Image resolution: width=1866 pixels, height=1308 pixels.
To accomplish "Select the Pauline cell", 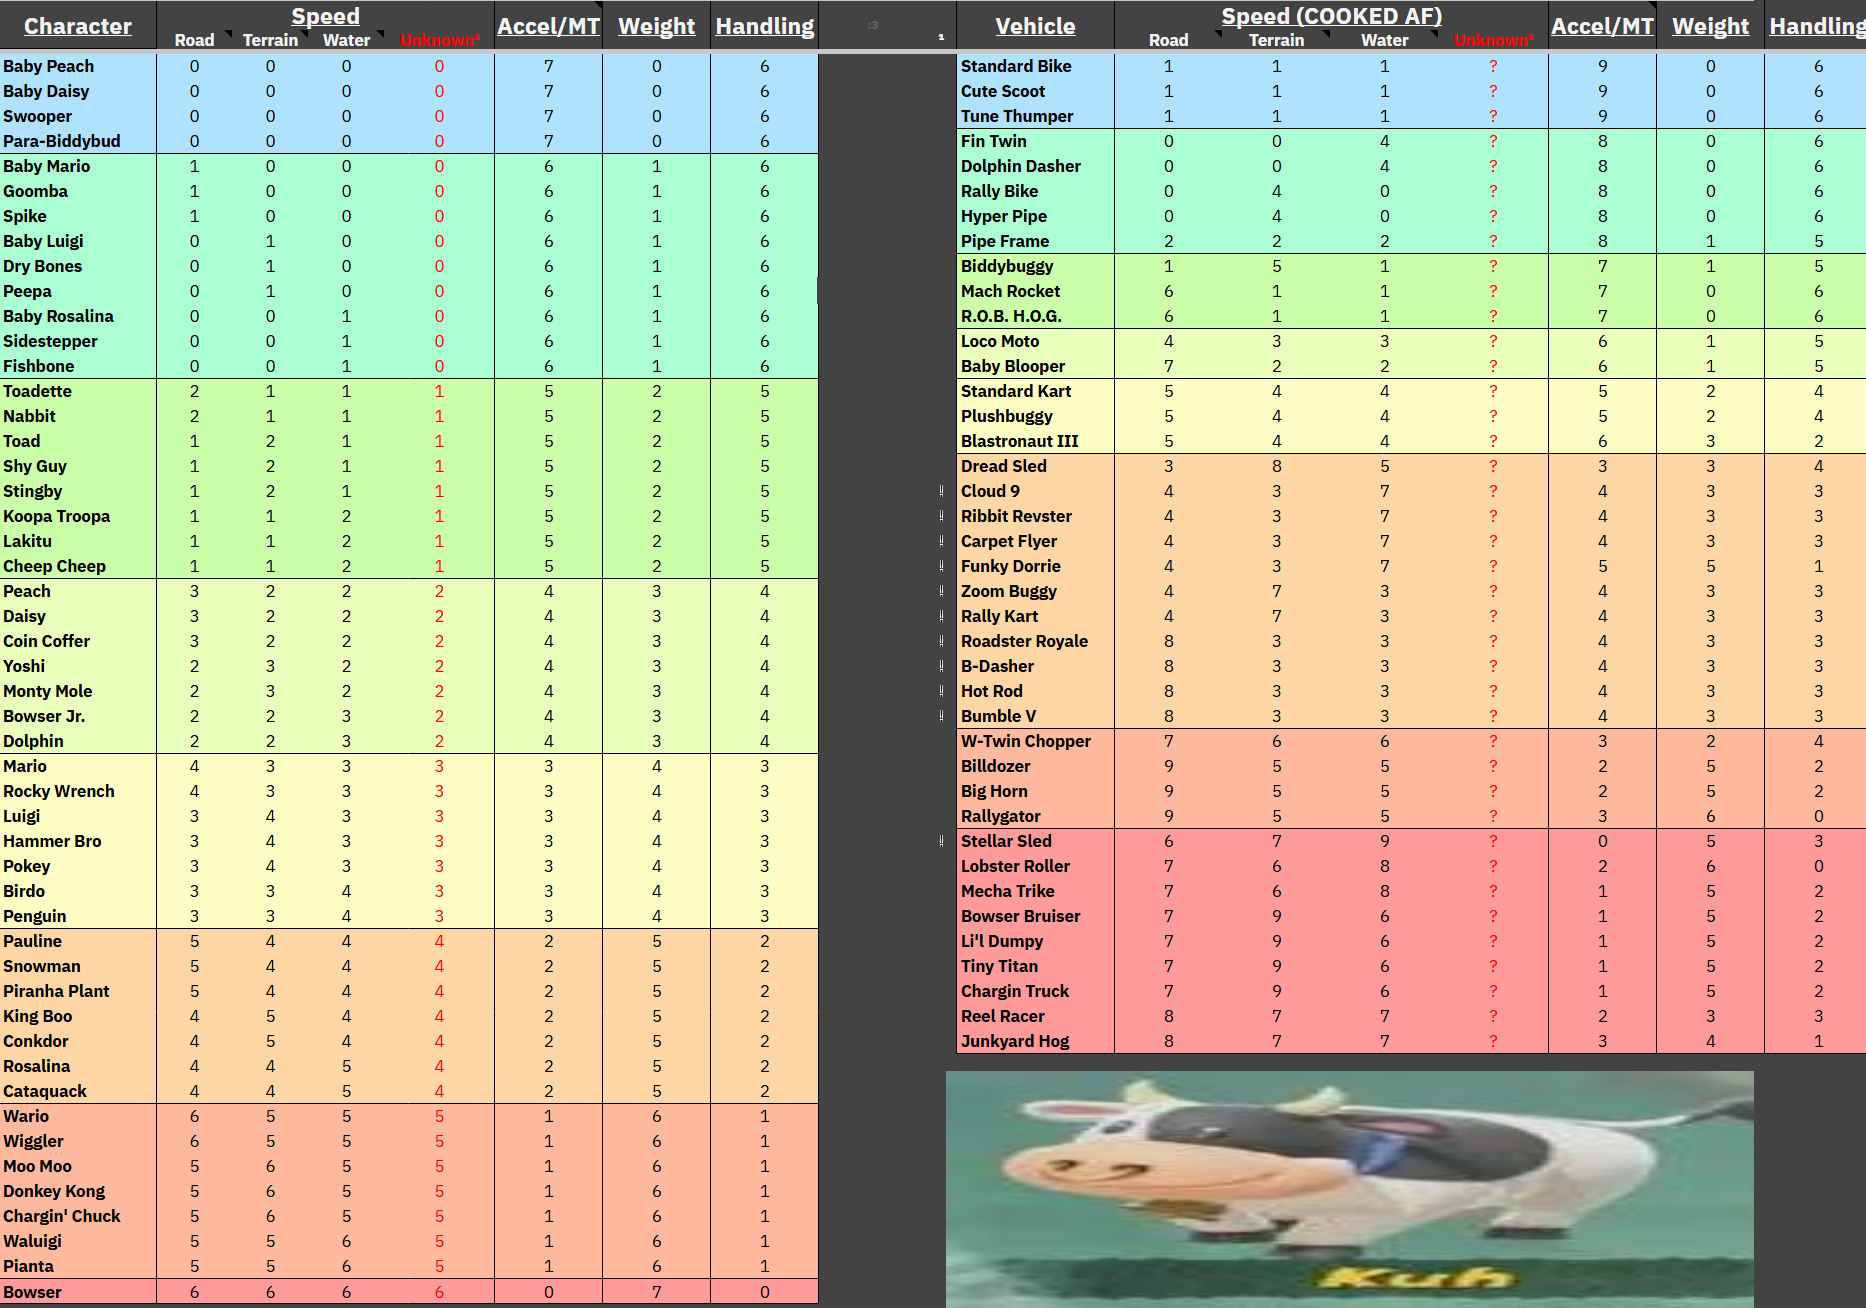I will pos(78,941).
